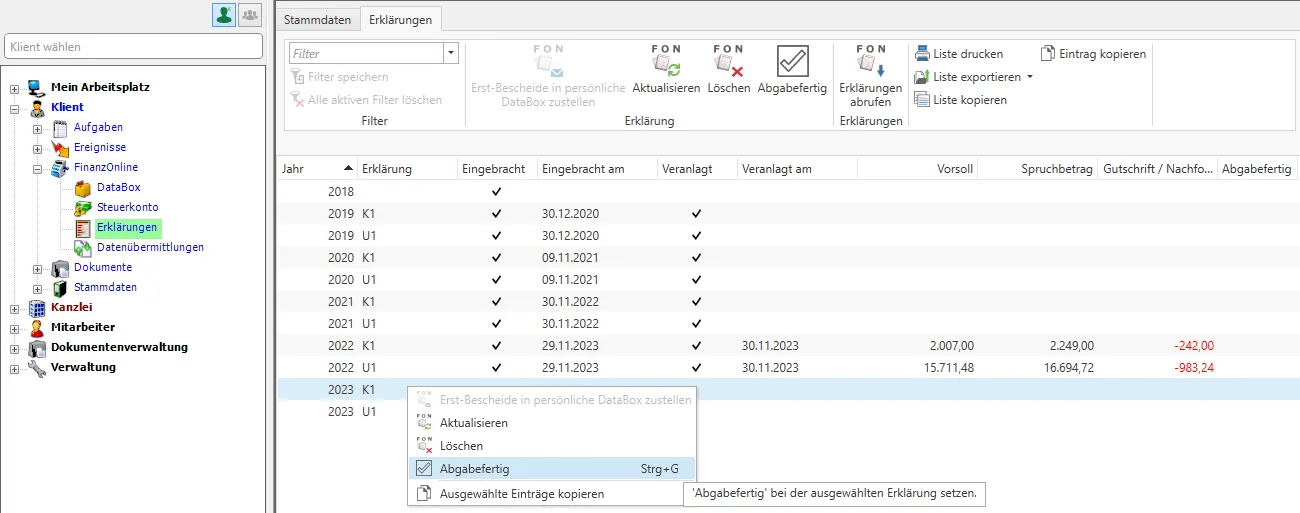Viewport: 1300px width, 513px height.
Task: Open Erklärungen in the FinanzOnline tree
Action: click(127, 227)
